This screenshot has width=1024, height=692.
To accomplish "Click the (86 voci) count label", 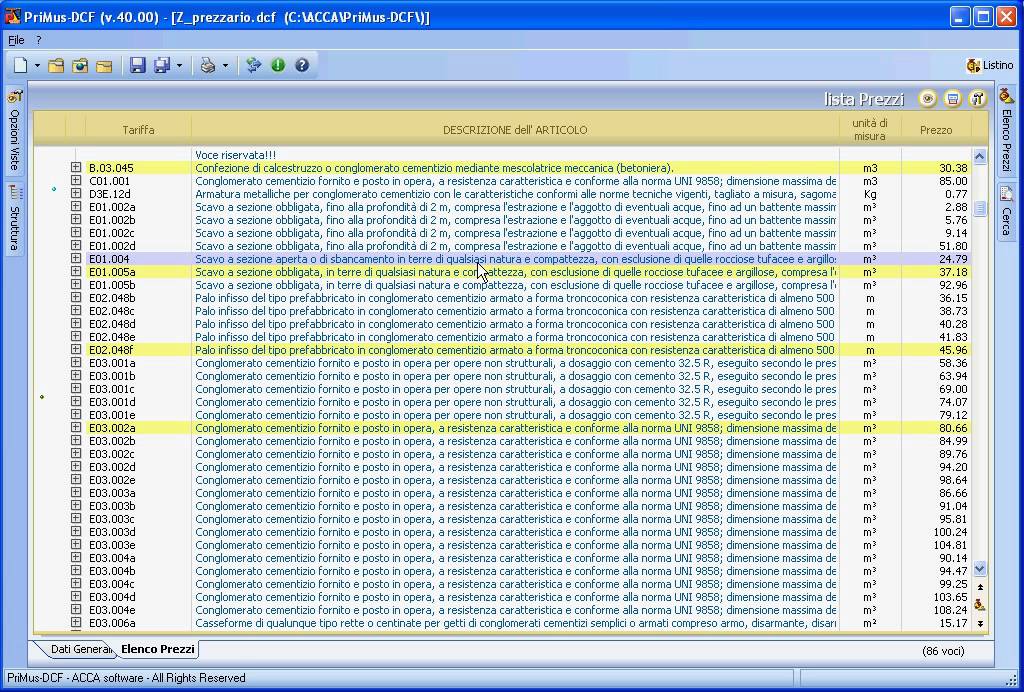I will point(943,651).
